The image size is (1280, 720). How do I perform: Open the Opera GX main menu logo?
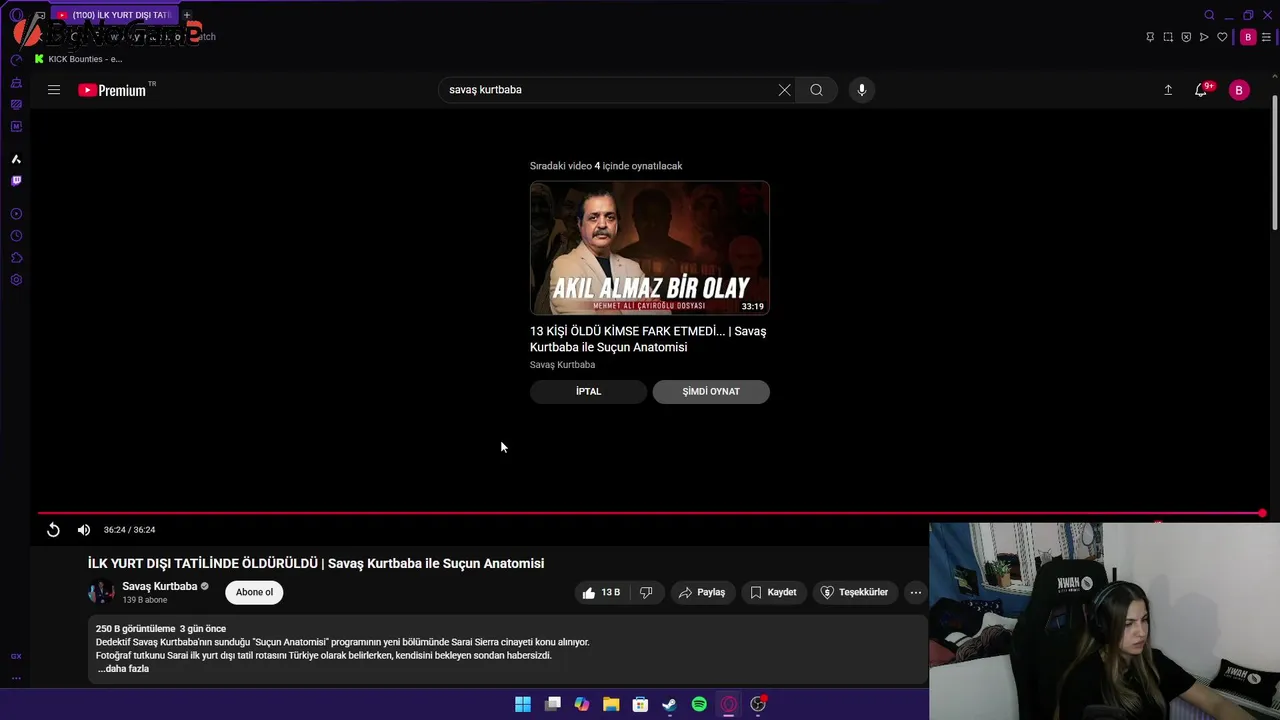[x=16, y=15]
